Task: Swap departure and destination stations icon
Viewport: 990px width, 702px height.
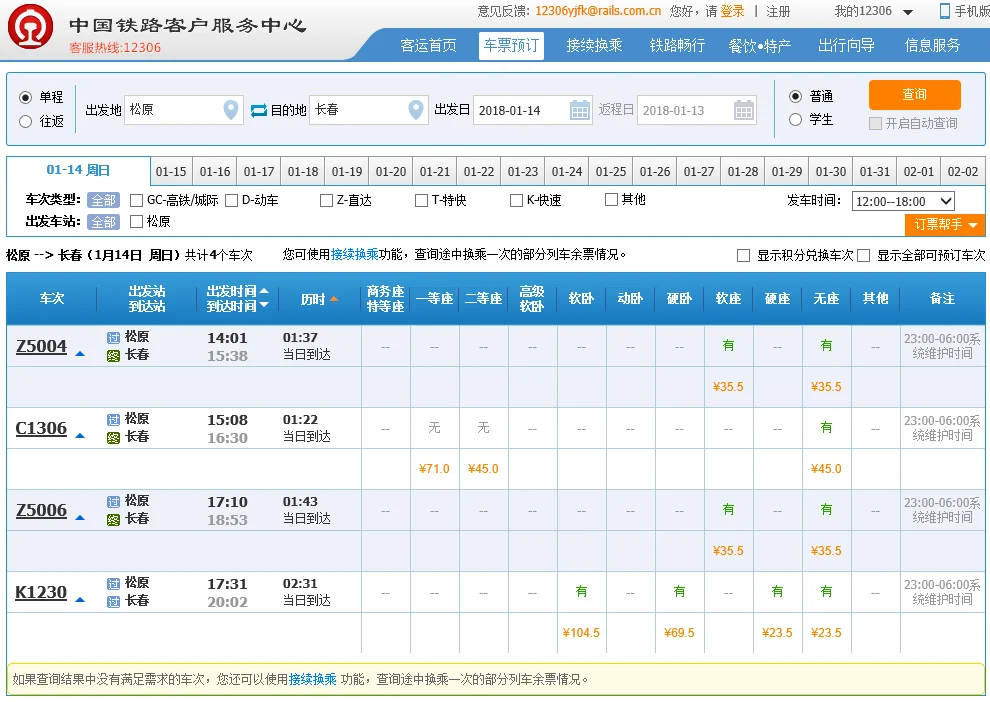Action: [x=259, y=110]
